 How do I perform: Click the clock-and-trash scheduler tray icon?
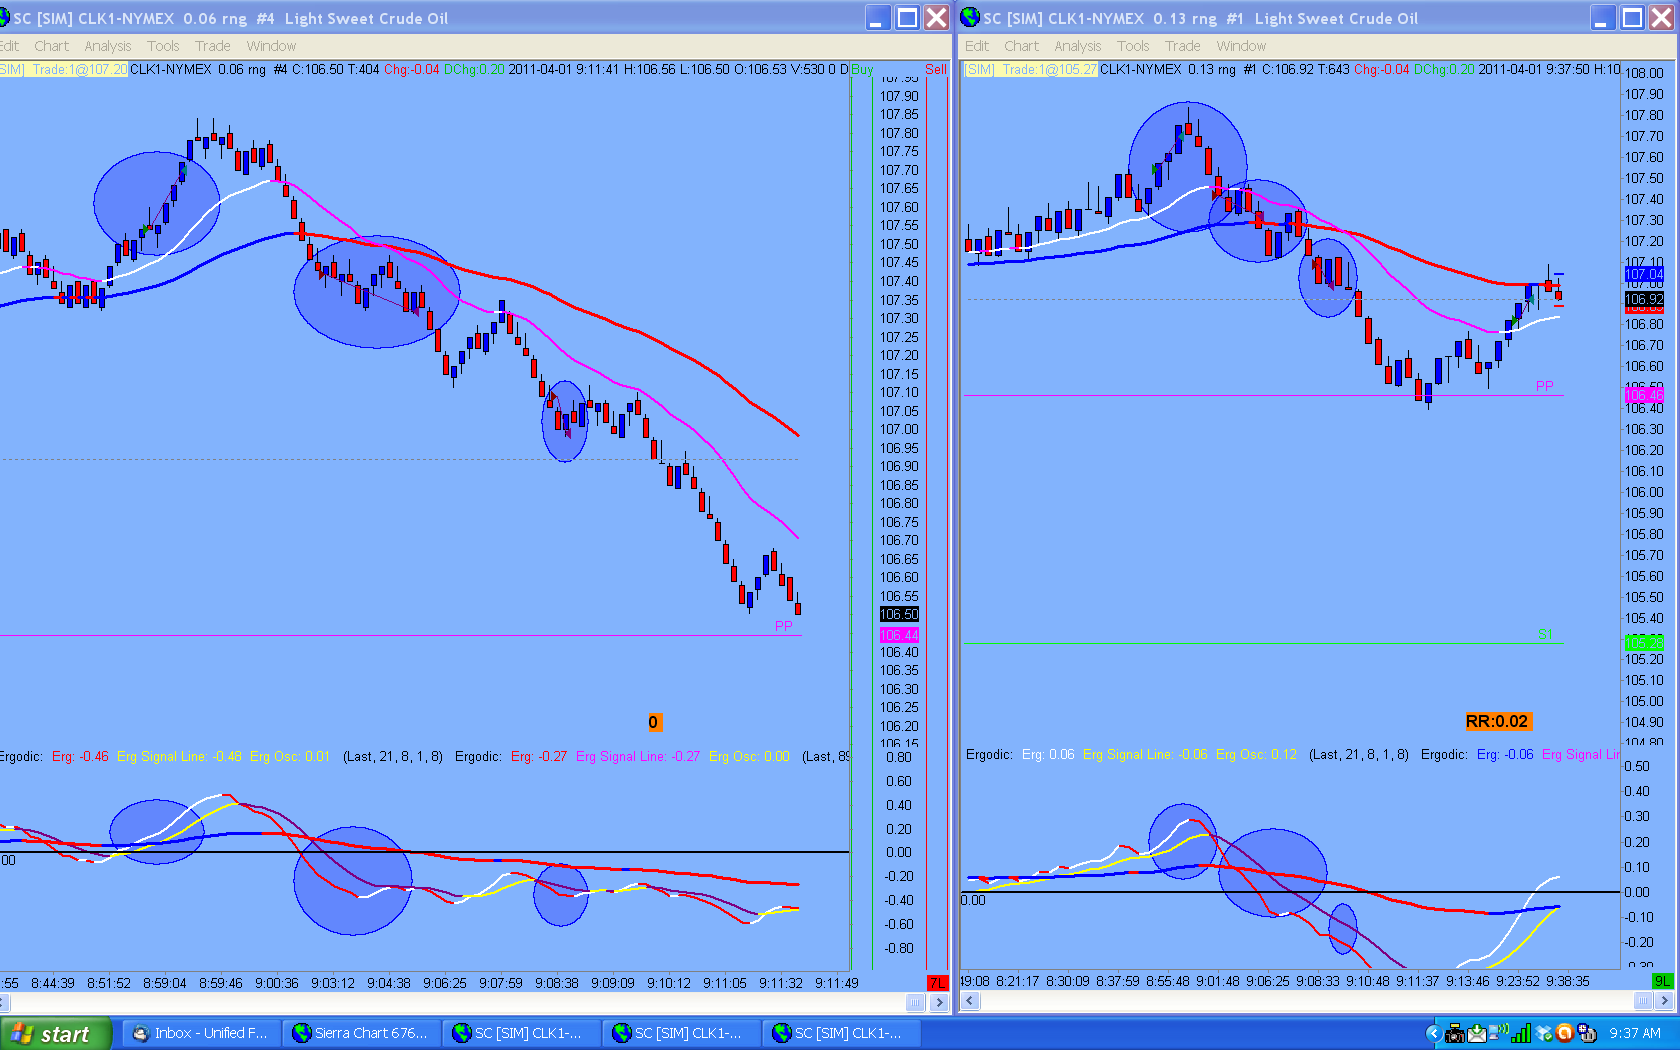(x=1587, y=1034)
